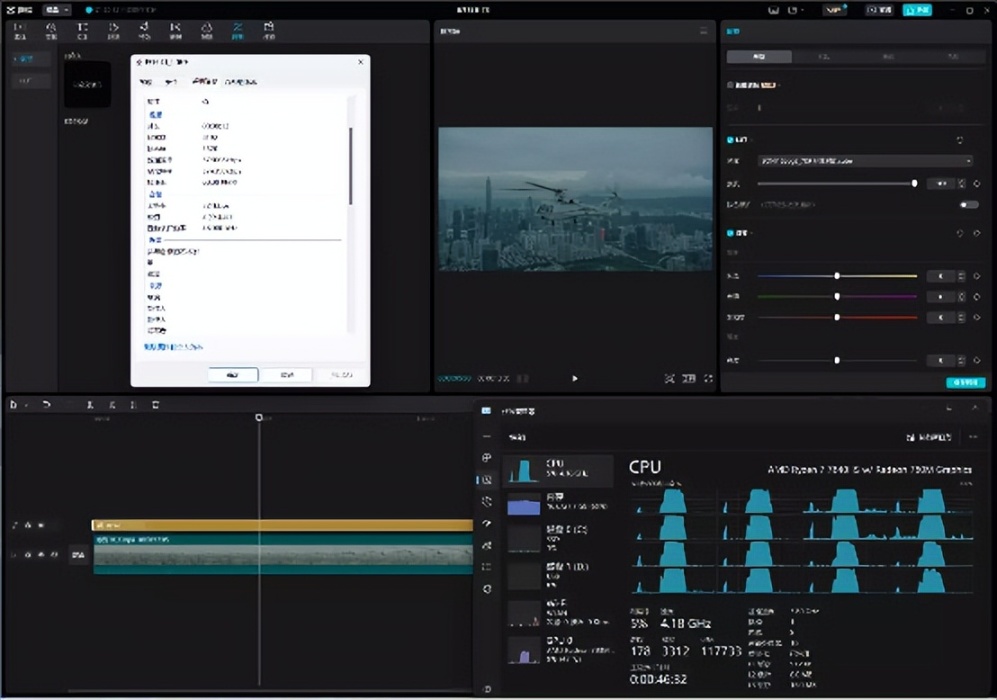Click the Export button at top right

(x=916, y=10)
